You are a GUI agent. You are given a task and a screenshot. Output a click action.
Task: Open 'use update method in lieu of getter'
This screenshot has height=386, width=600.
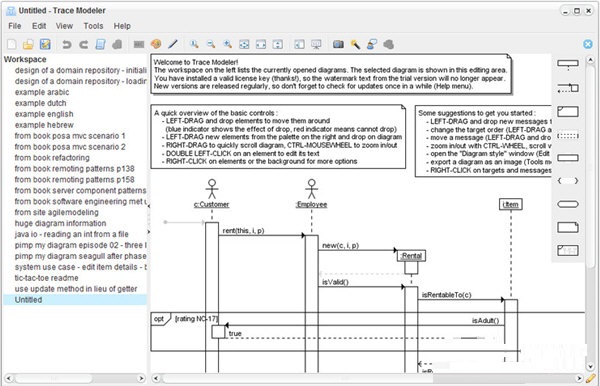coord(76,289)
